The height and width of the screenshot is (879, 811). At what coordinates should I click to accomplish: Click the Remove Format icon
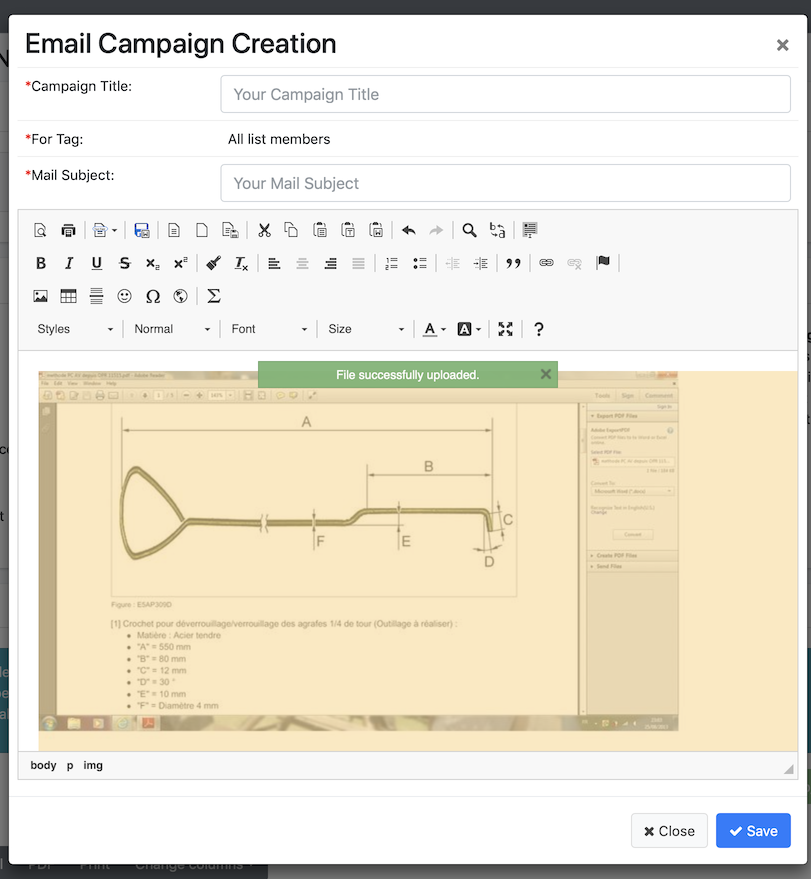[241, 263]
